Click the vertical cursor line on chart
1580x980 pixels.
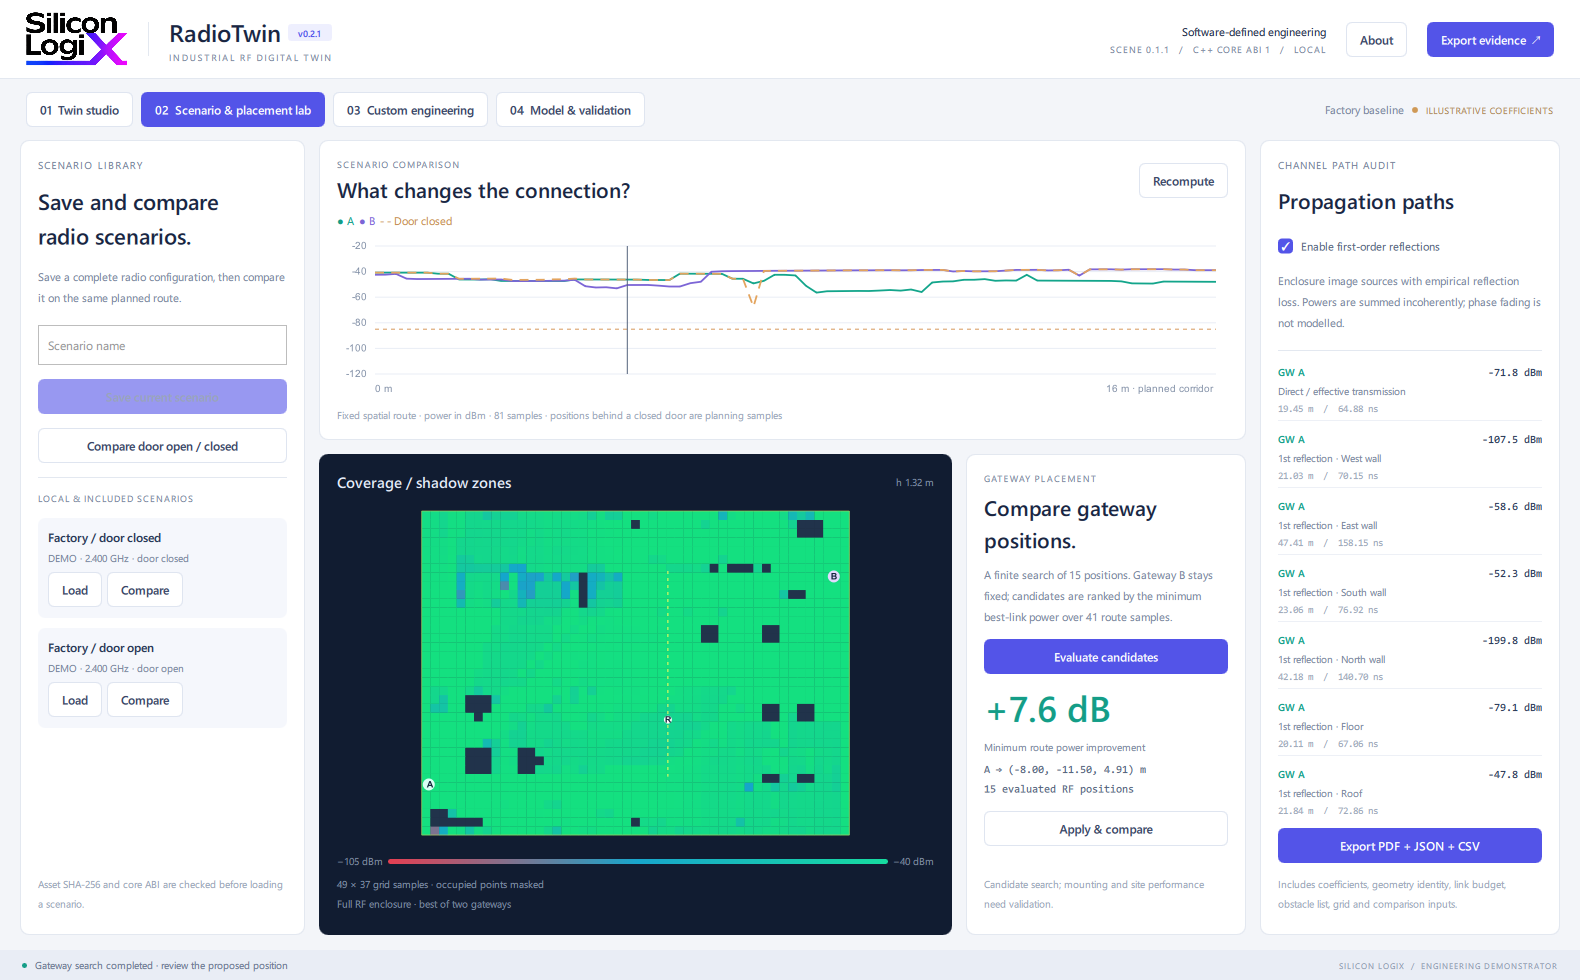(x=627, y=310)
